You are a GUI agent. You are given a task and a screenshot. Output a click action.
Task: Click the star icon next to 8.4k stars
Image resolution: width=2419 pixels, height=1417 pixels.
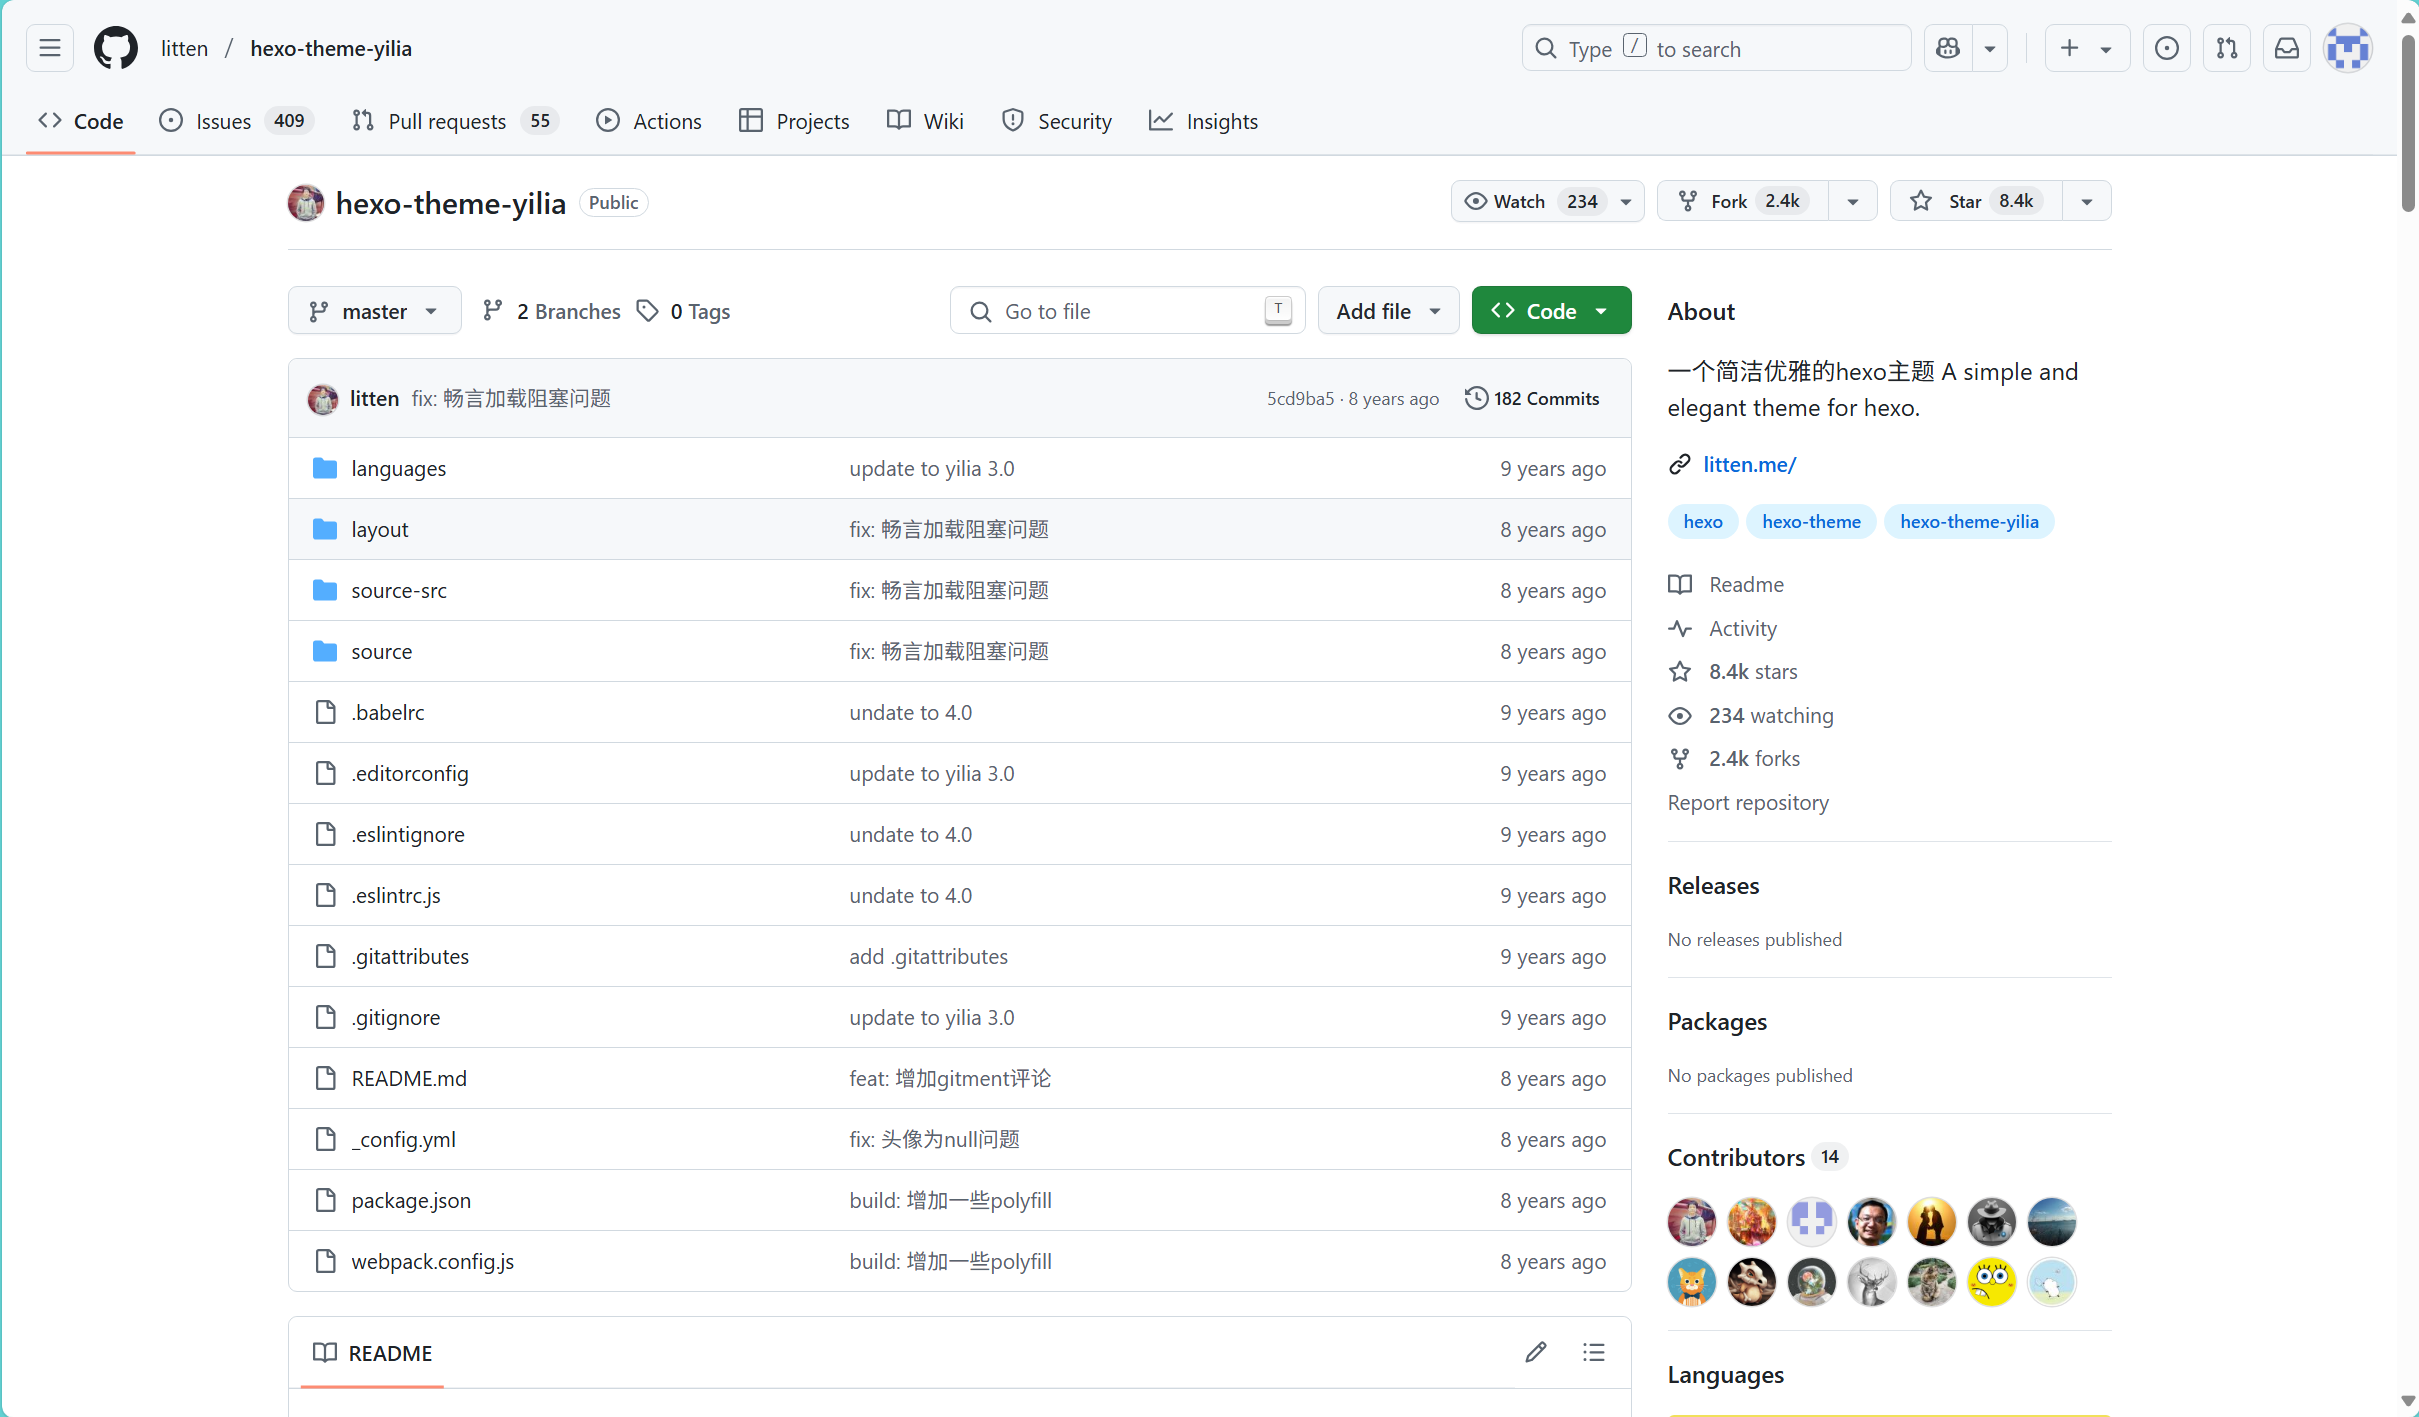[x=1680, y=672]
